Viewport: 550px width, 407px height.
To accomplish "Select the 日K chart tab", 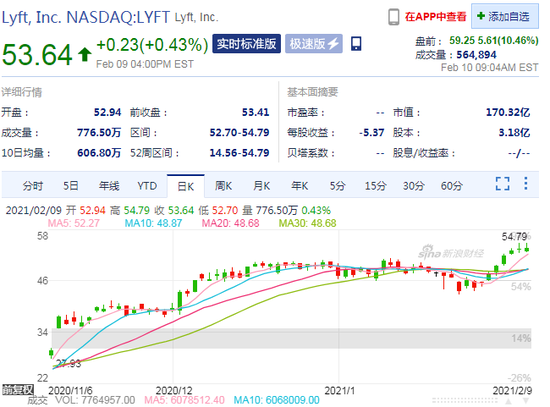I will 186,186.
